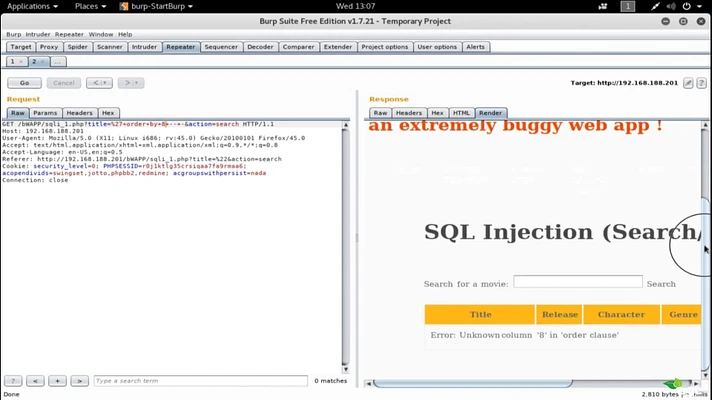Switch to the Scanner tab
The height and width of the screenshot is (400, 712).
tap(109, 47)
